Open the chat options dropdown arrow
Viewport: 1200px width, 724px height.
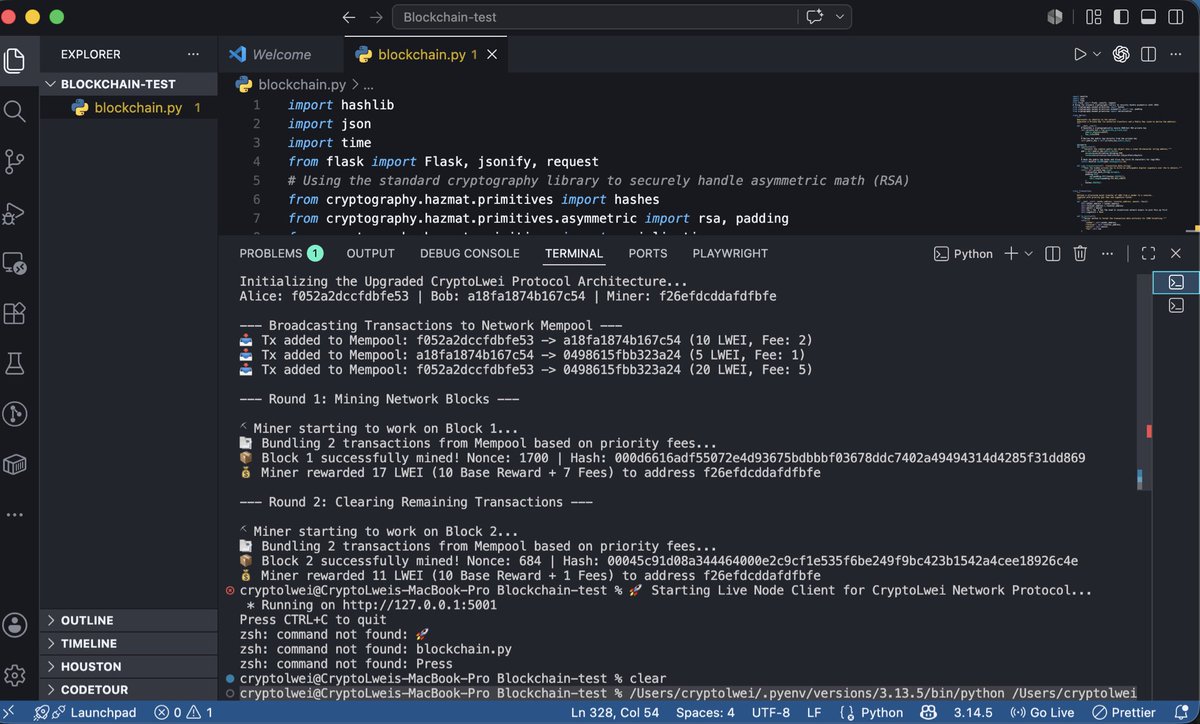pos(840,17)
